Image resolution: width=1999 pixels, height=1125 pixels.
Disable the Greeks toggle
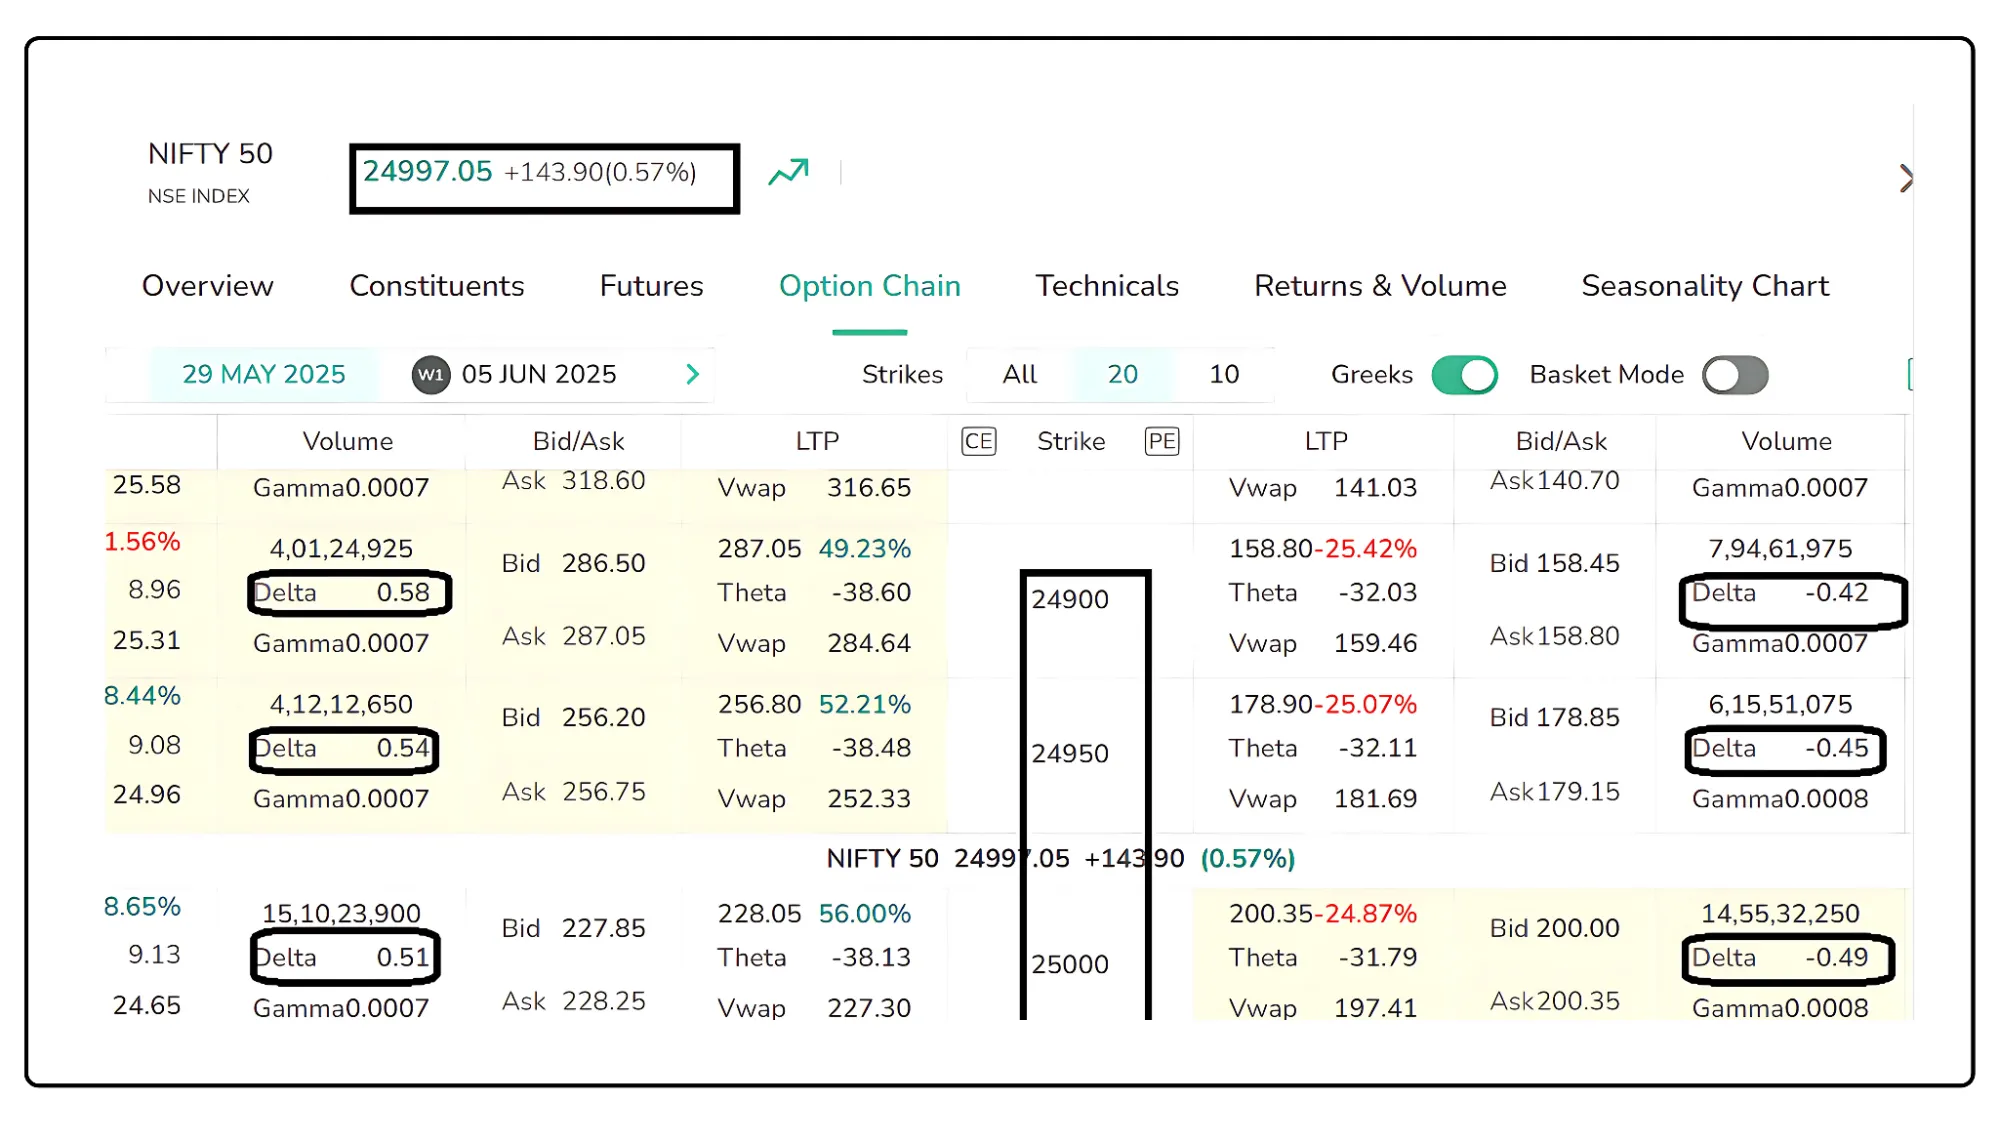click(x=1465, y=375)
